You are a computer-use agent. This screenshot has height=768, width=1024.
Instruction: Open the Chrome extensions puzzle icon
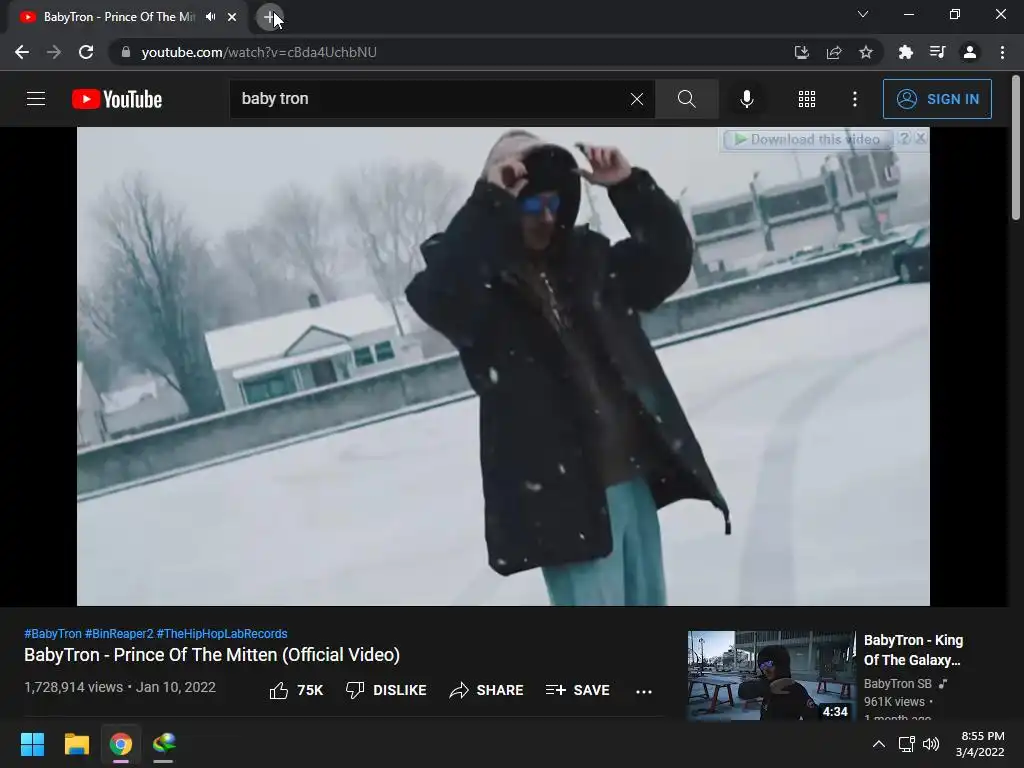pyautogui.click(x=906, y=52)
